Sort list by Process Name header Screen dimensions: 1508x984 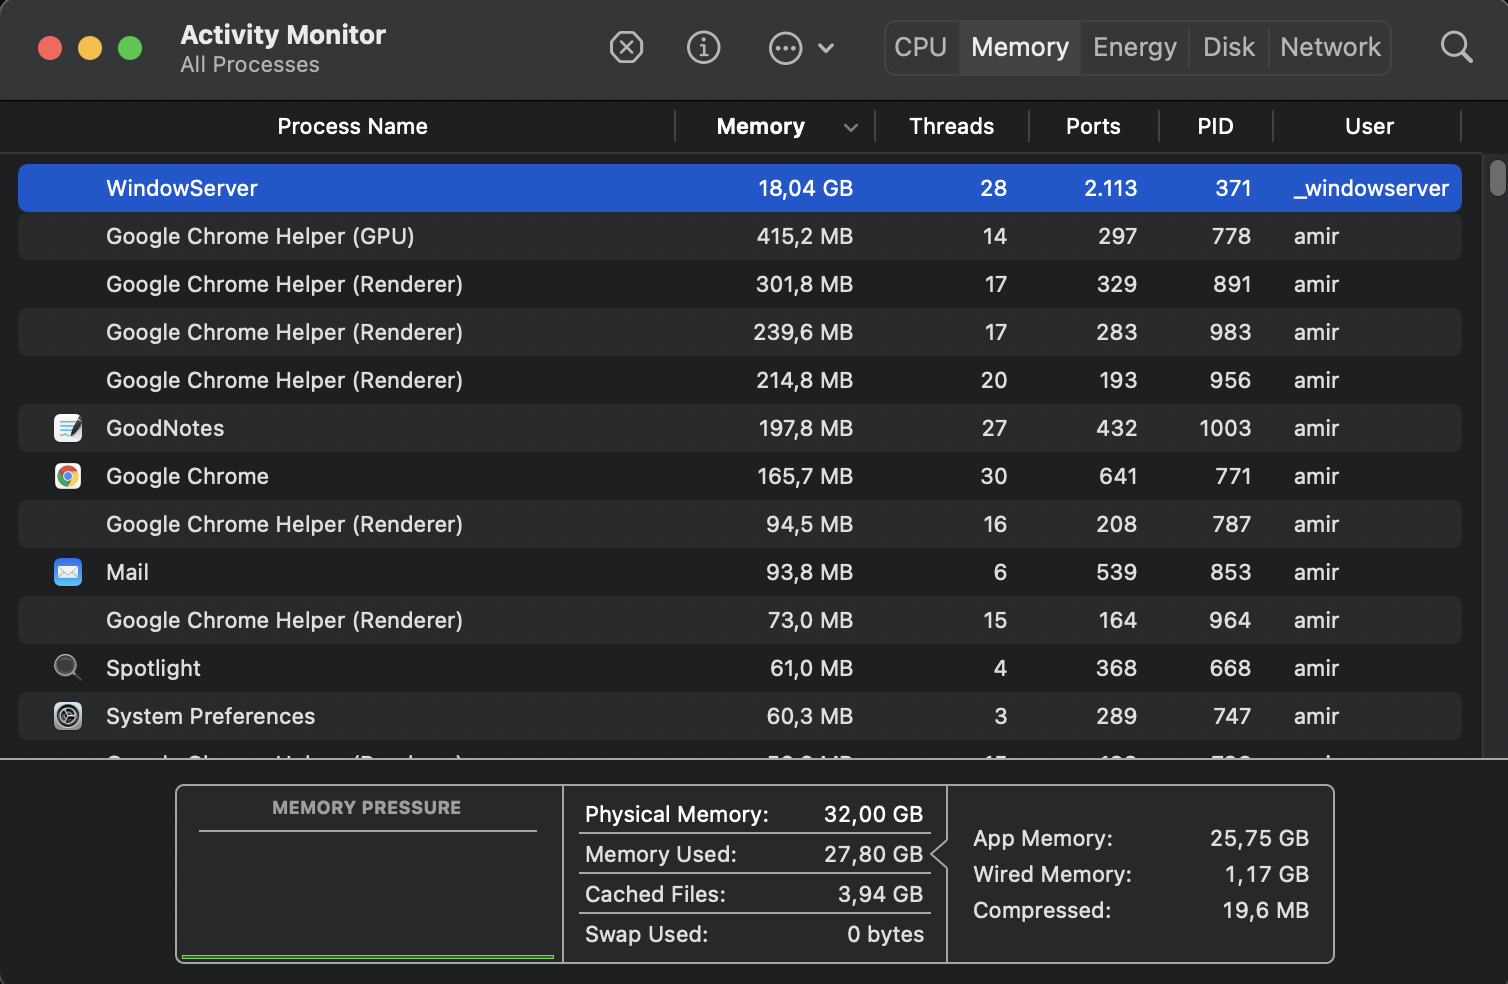[x=352, y=126]
